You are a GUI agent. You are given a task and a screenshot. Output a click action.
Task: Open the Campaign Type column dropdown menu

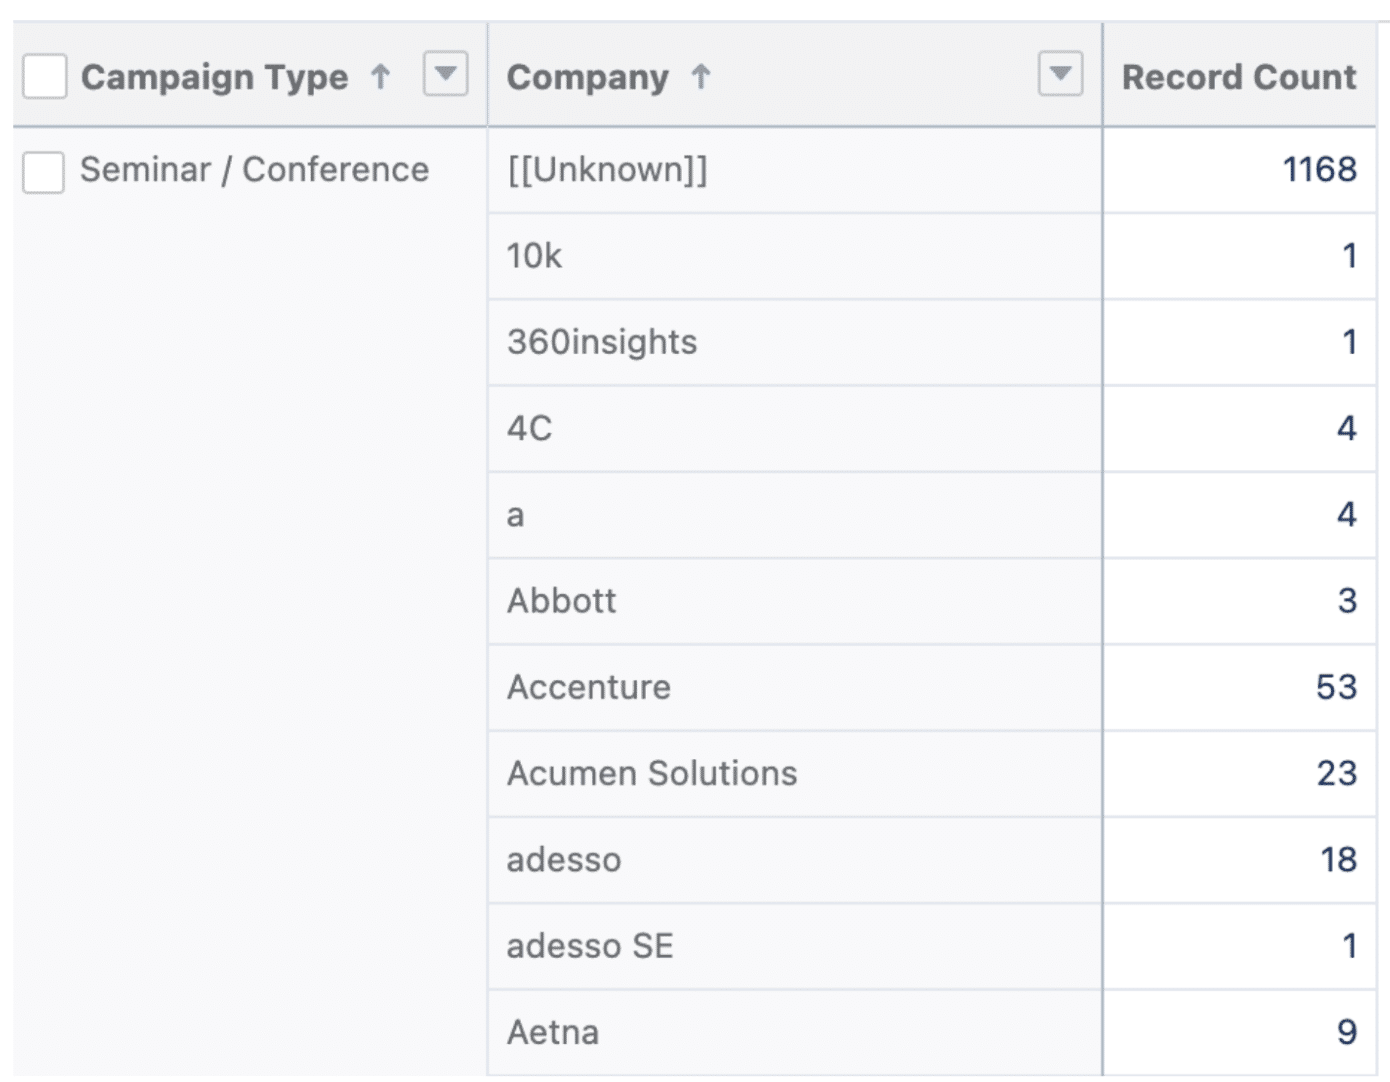click(x=444, y=75)
